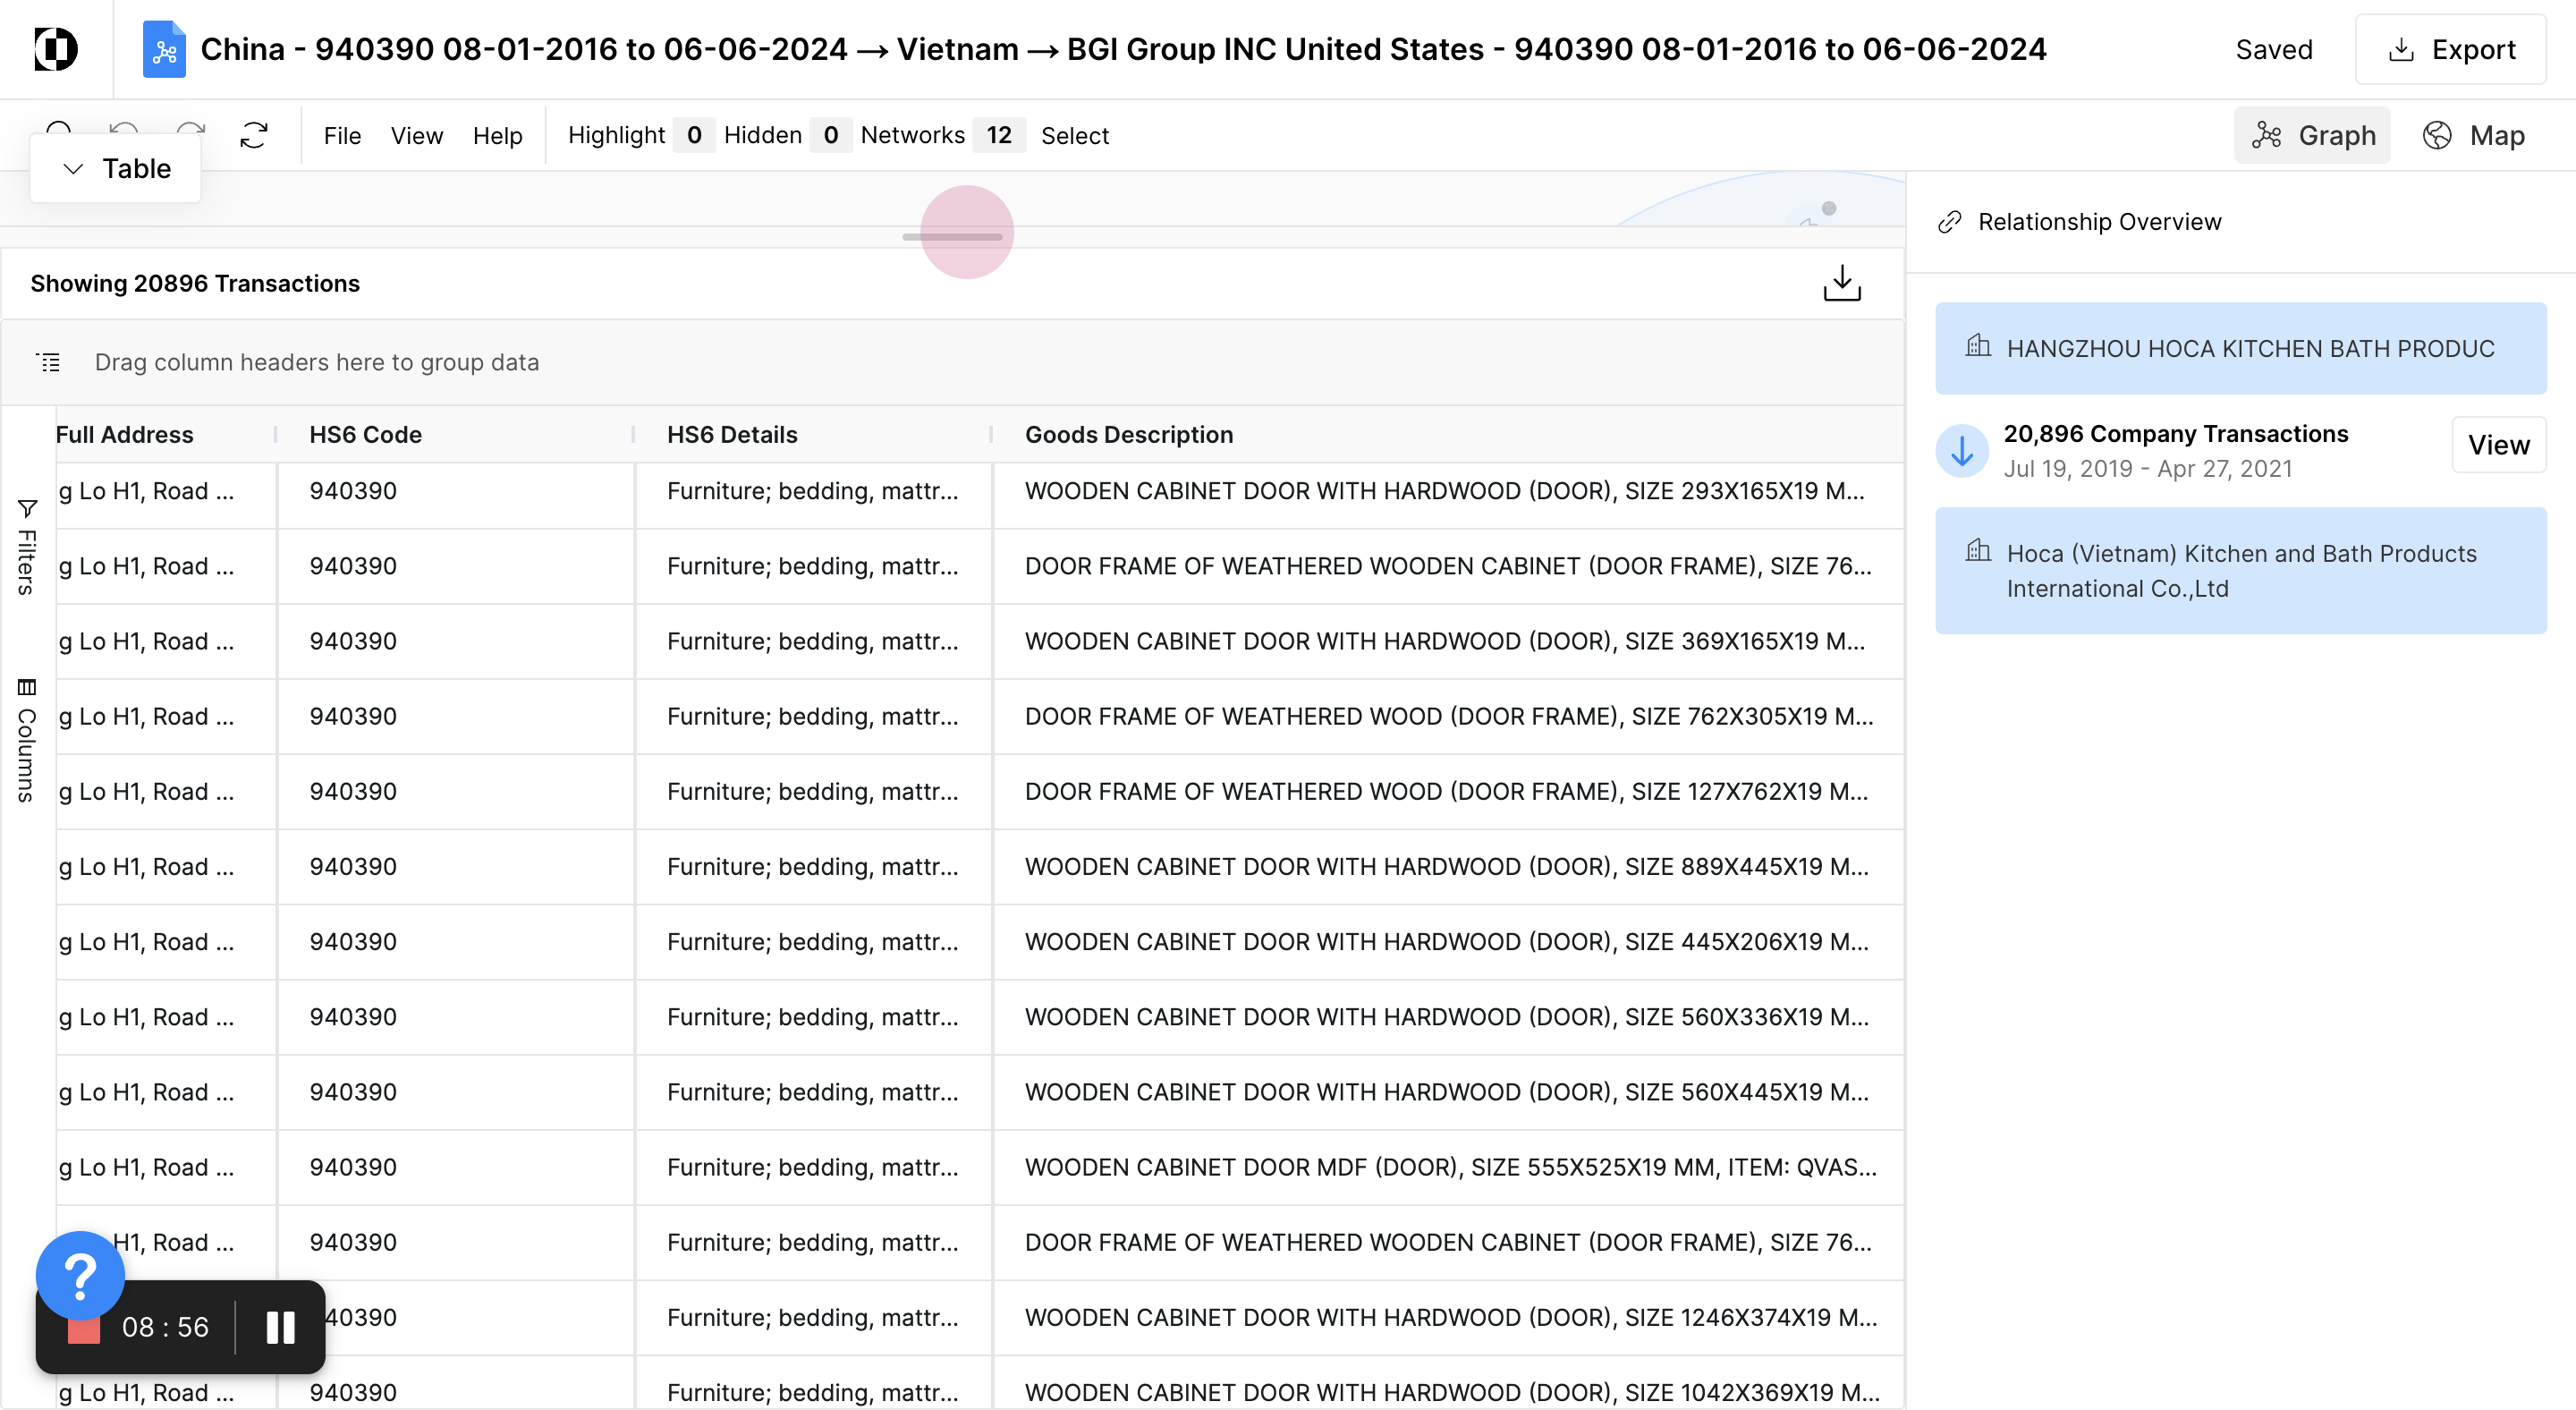Pause the screen recording timer

click(x=281, y=1327)
